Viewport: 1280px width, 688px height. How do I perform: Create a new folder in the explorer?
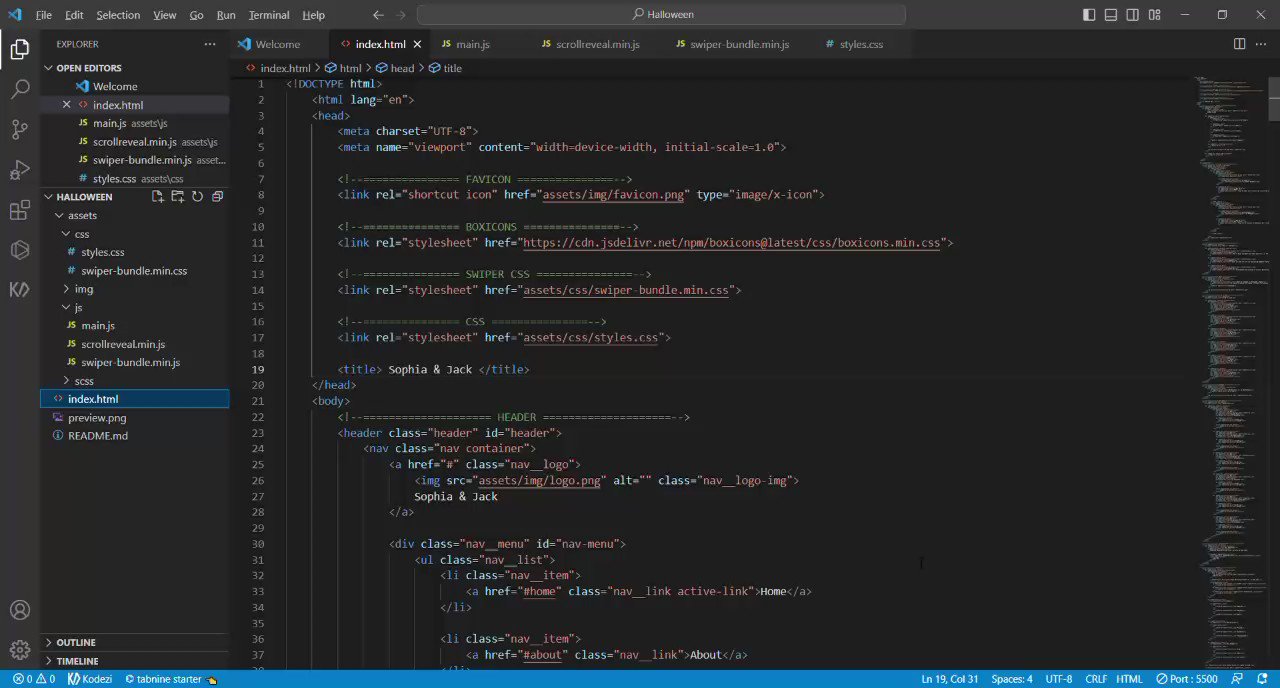click(177, 196)
